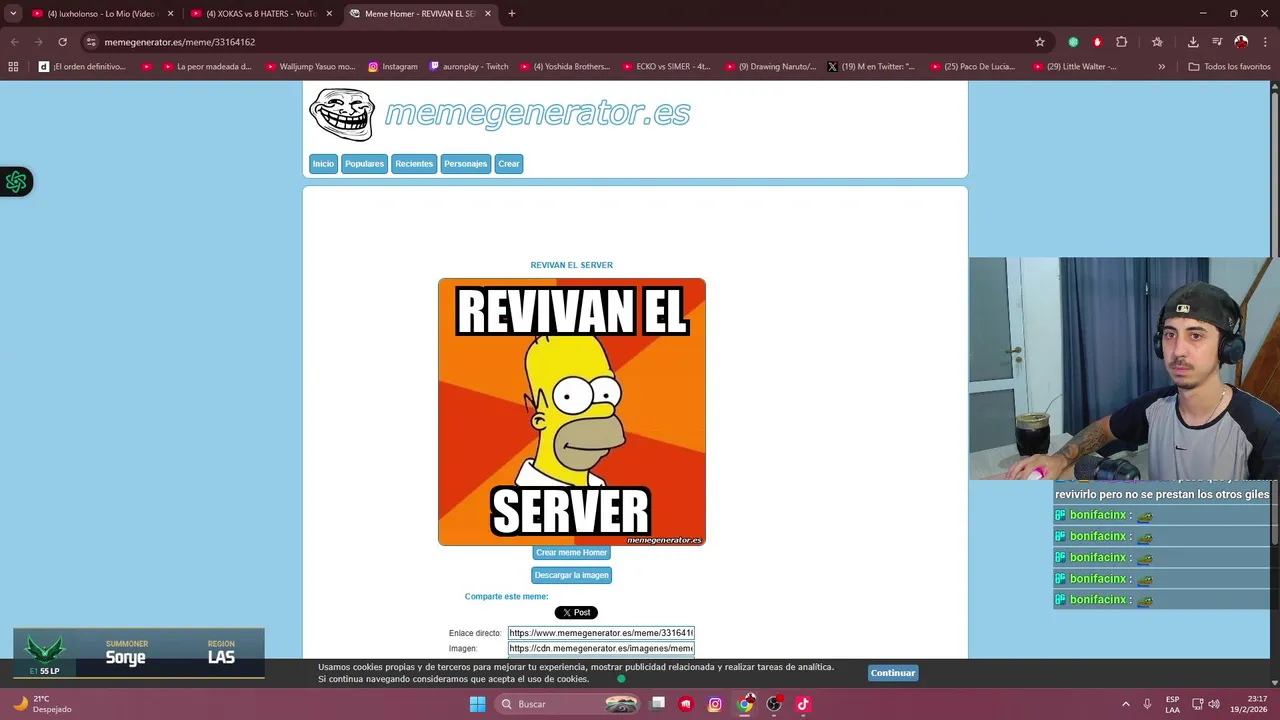The image size is (1280, 720).
Task: Click the memegenerator.es site title
Action: tap(537, 114)
